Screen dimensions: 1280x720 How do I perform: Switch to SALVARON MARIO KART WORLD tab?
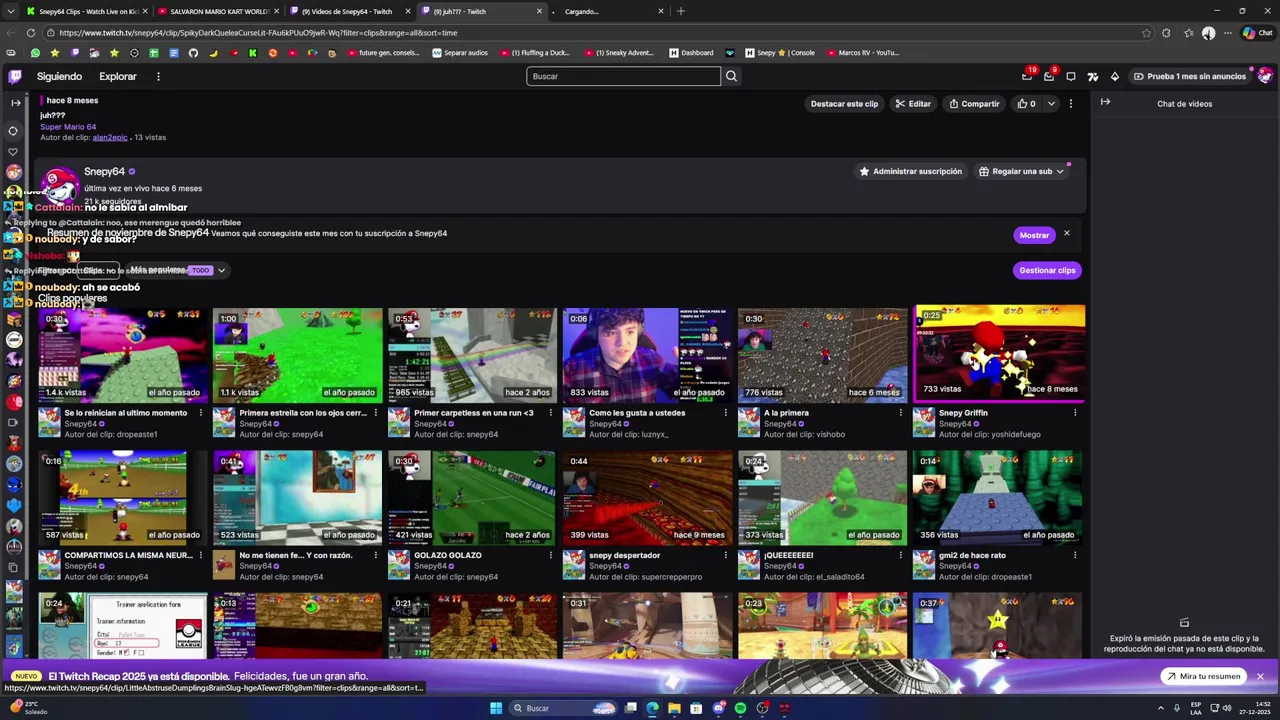219,11
